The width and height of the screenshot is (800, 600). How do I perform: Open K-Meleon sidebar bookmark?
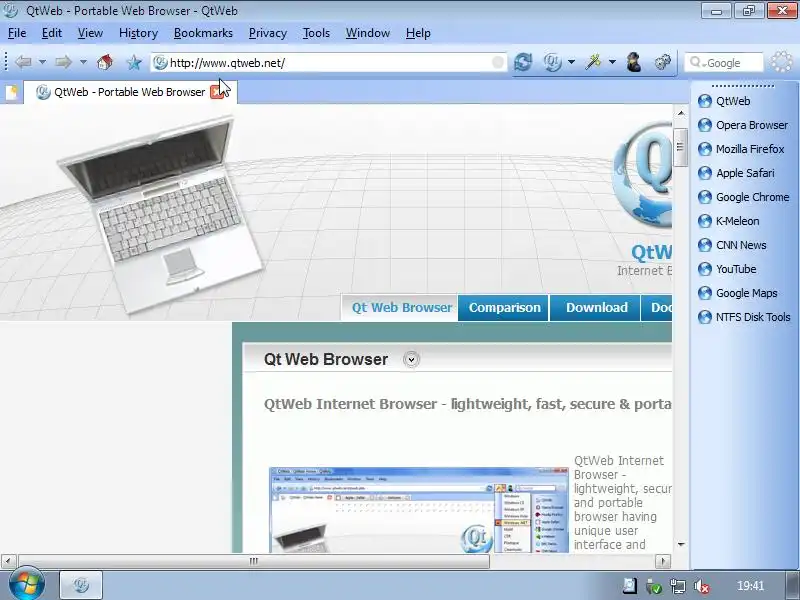(x=728, y=221)
